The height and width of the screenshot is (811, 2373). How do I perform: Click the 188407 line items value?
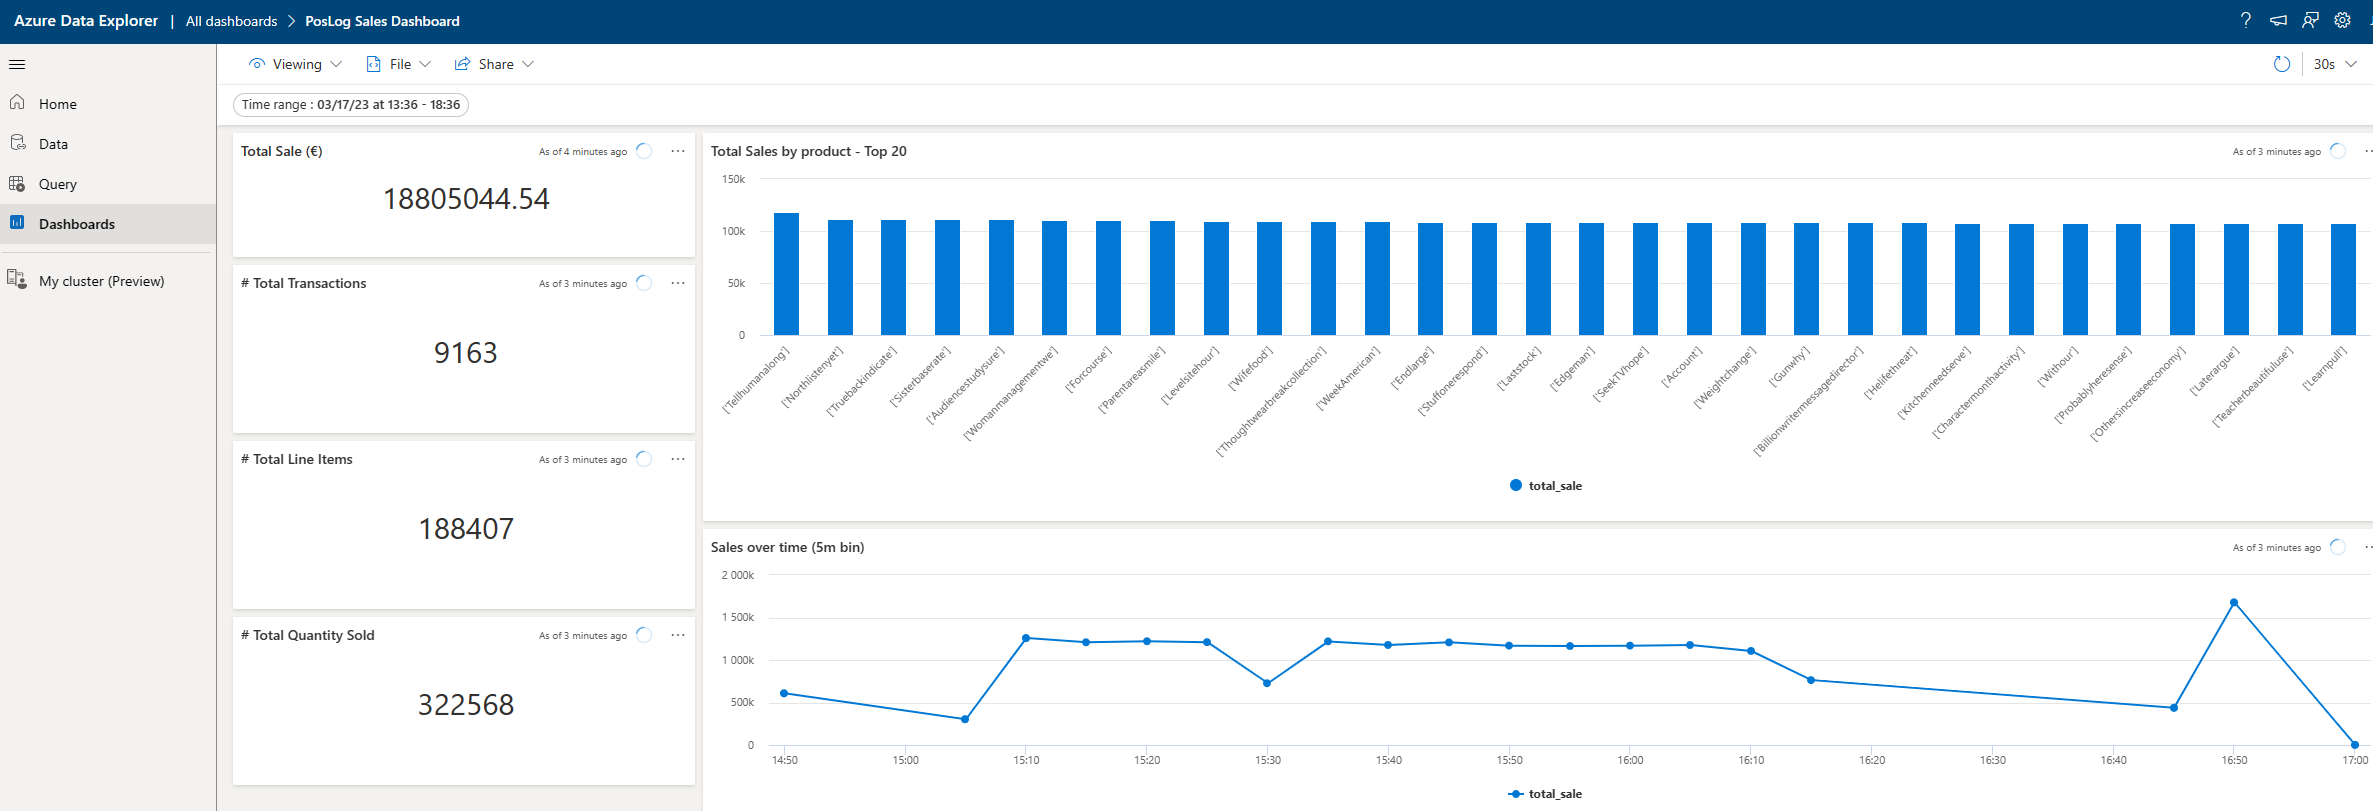coord(466,529)
